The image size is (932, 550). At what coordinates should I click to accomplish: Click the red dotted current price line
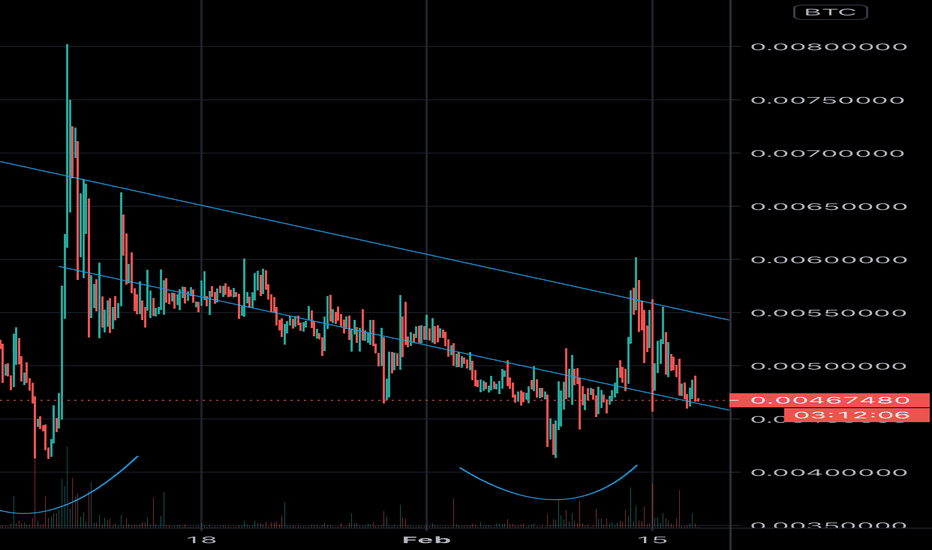point(364,400)
